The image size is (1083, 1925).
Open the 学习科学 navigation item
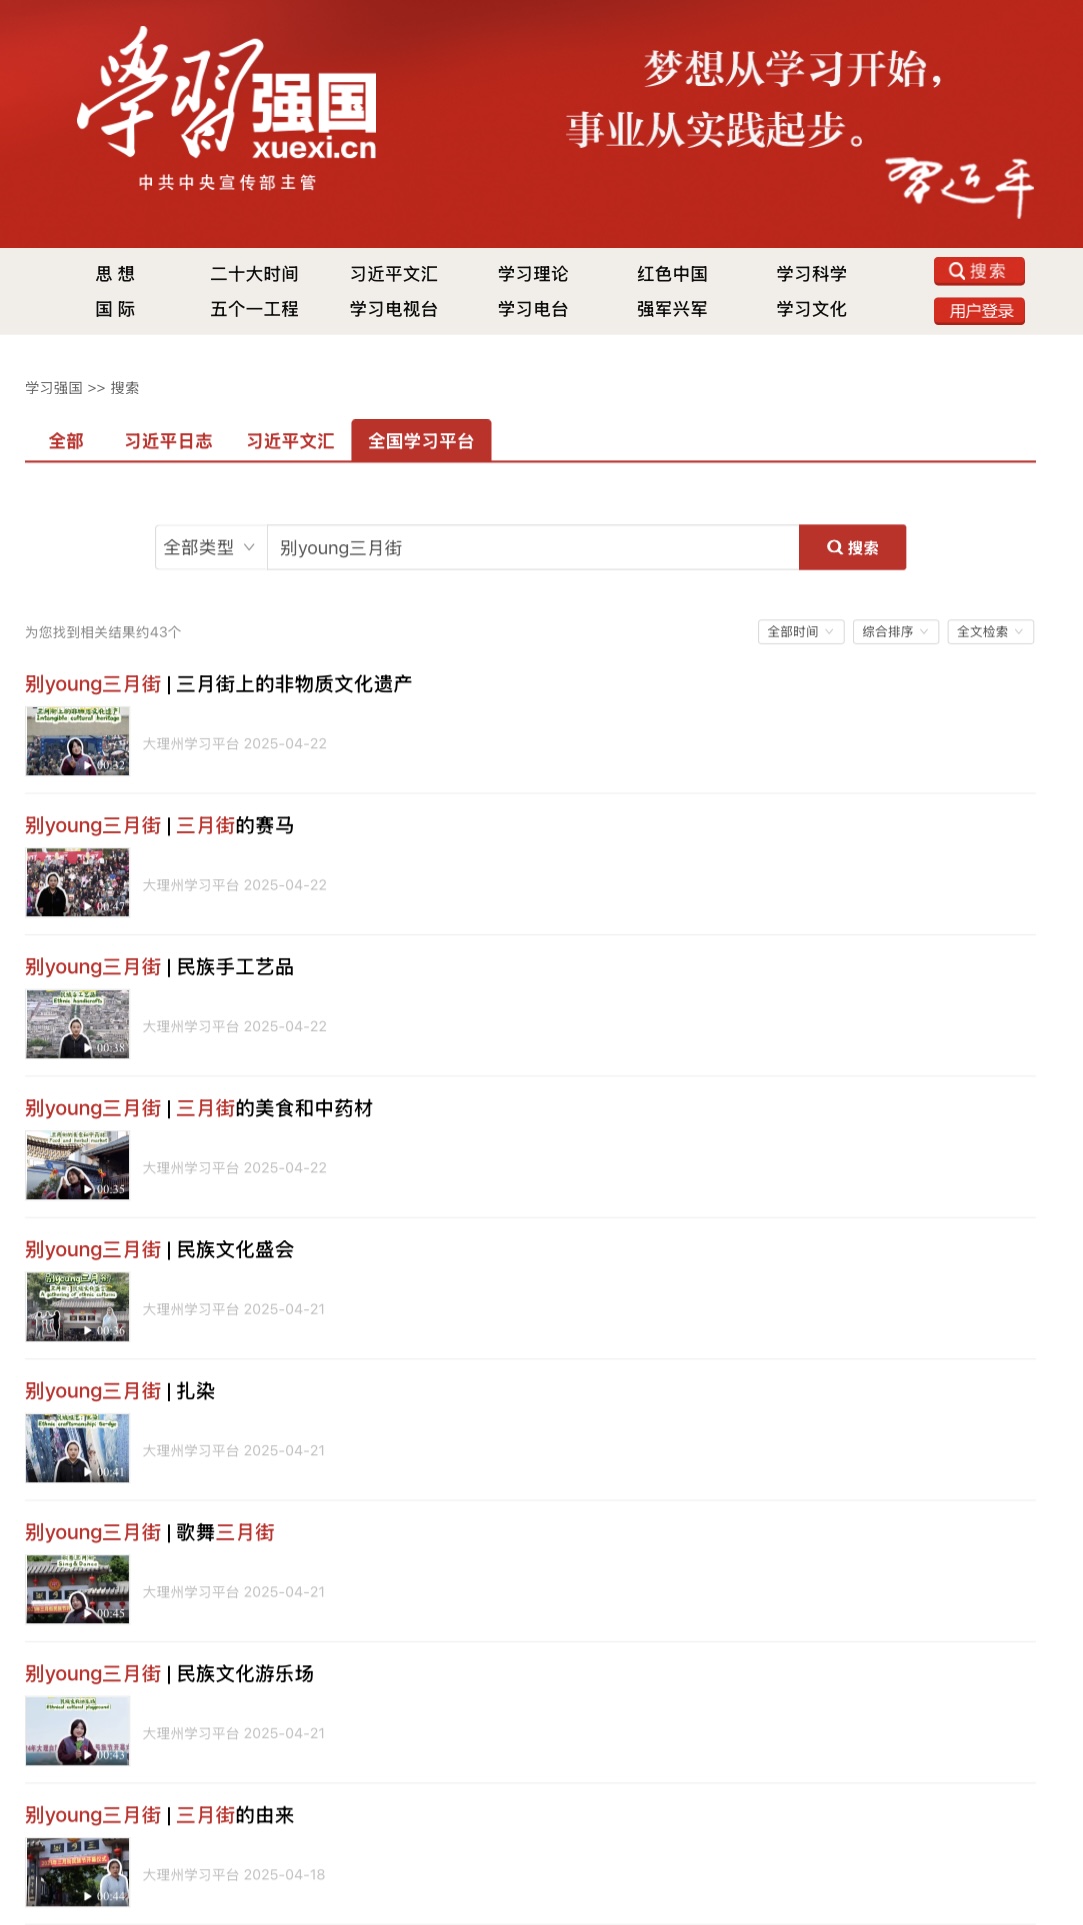click(811, 274)
